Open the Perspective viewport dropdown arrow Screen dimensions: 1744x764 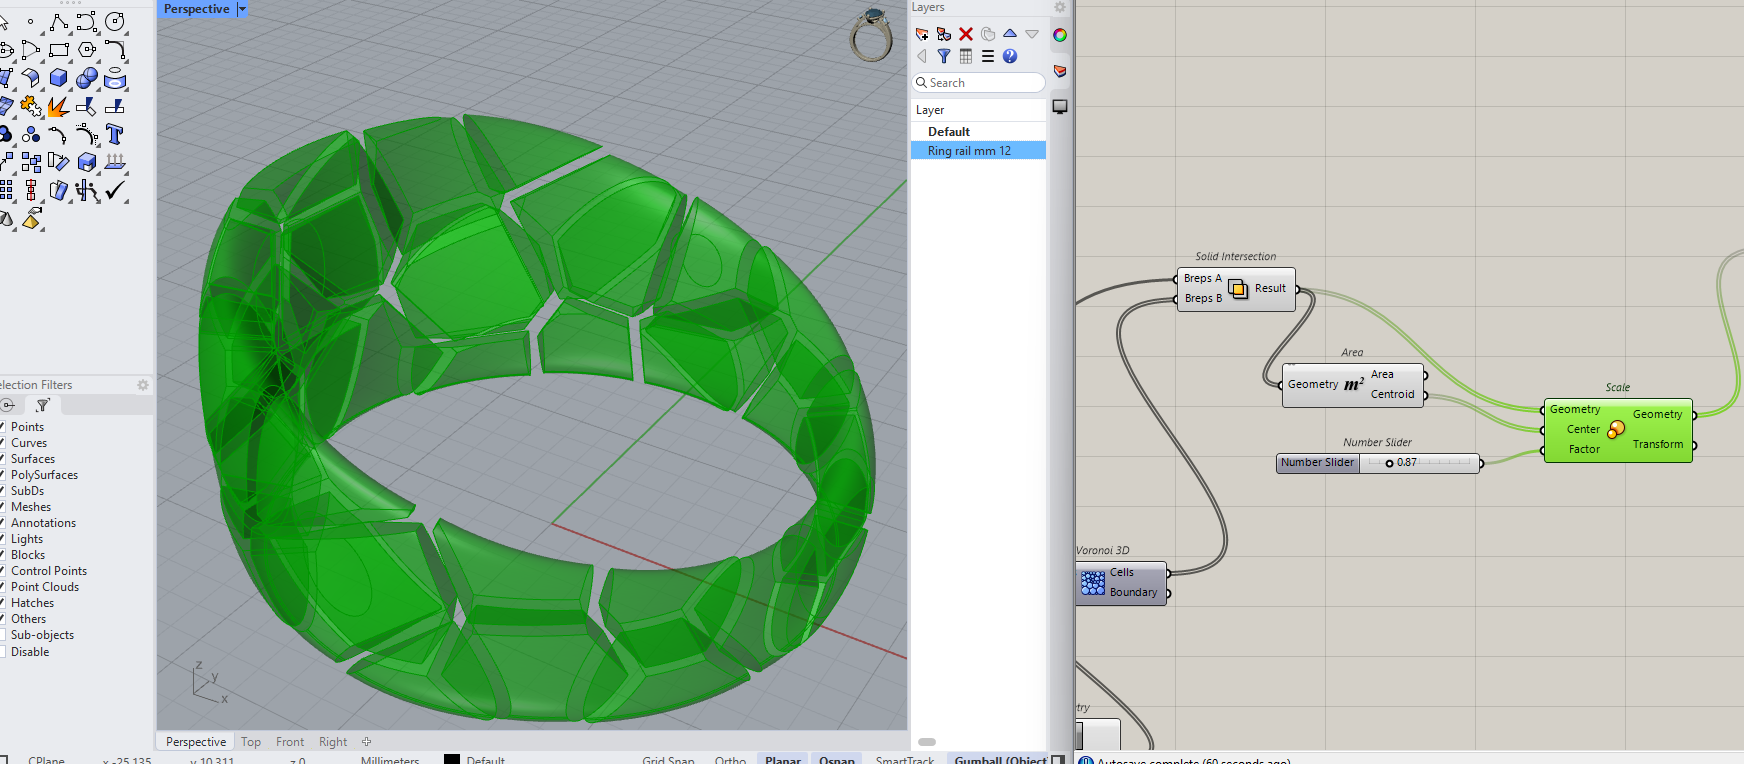coord(241,9)
